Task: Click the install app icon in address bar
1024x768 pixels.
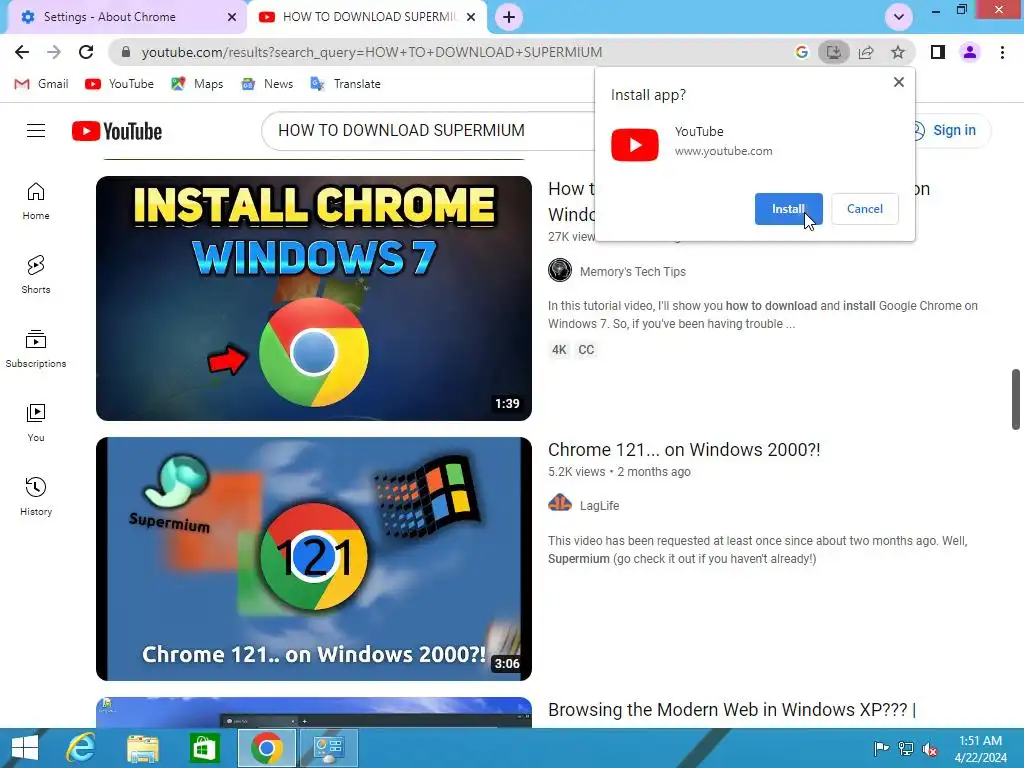Action: (x=833, y=52)
